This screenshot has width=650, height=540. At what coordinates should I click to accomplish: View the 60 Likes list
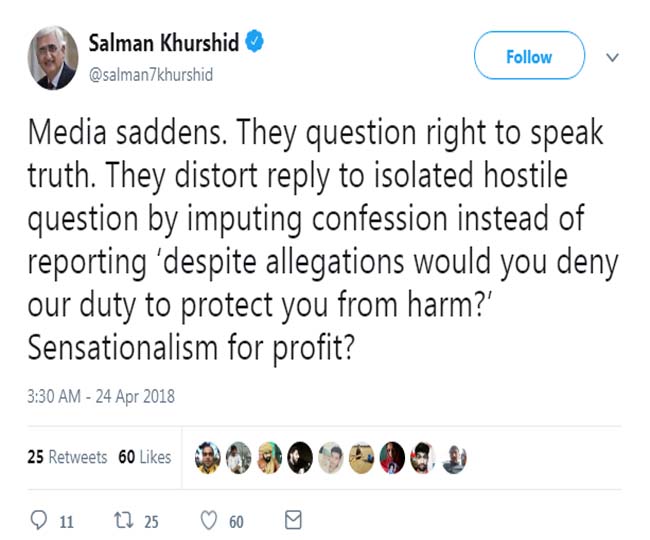pos(145,457)
